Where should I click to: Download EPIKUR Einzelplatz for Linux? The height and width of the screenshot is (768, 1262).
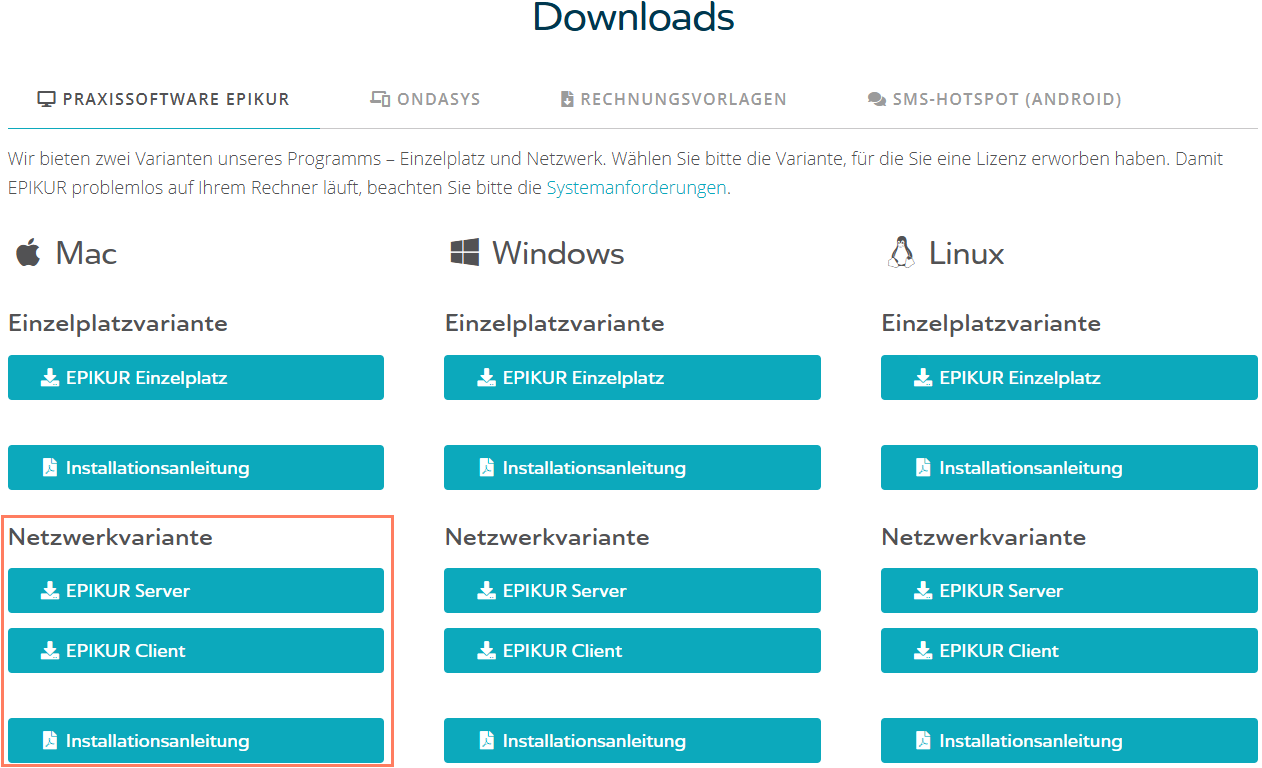pos(1069,378)
